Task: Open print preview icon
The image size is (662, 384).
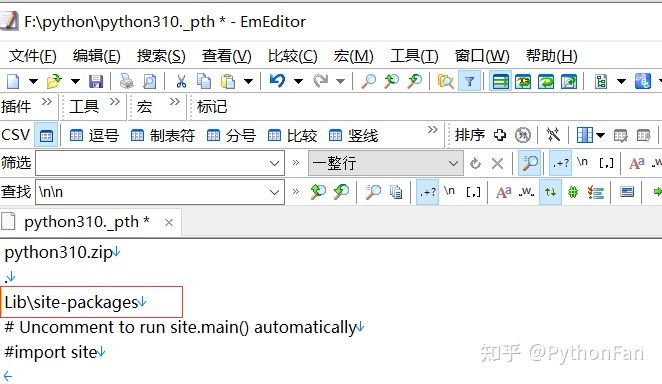Action: point(149,81)
